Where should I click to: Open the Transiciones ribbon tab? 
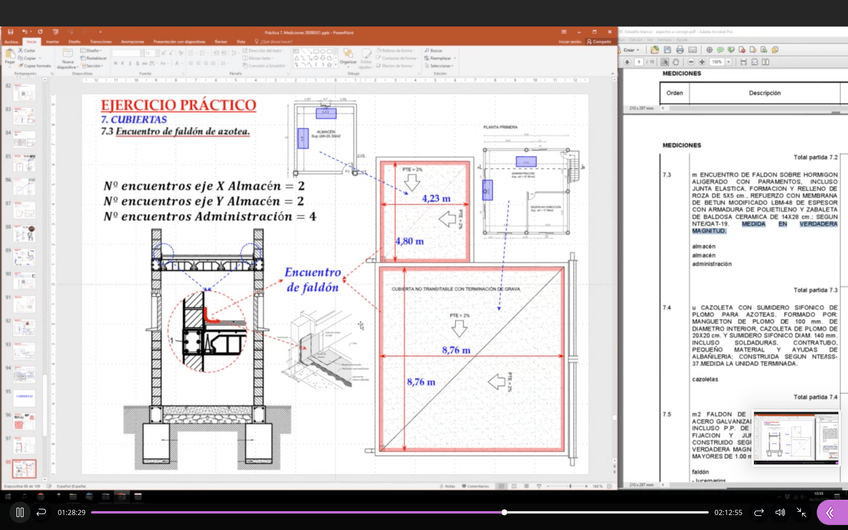(x=101, y=42)
